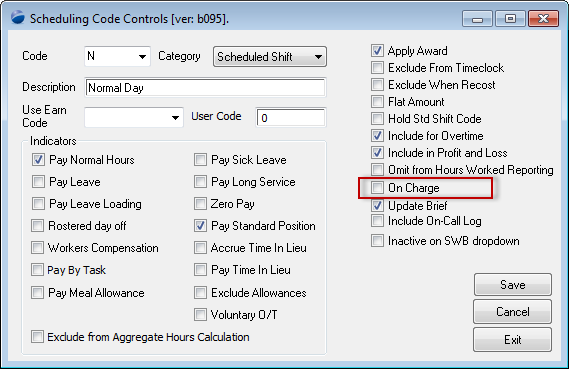
Task: Check Inactive on SWB dropdown
Action: pos(377,241)
